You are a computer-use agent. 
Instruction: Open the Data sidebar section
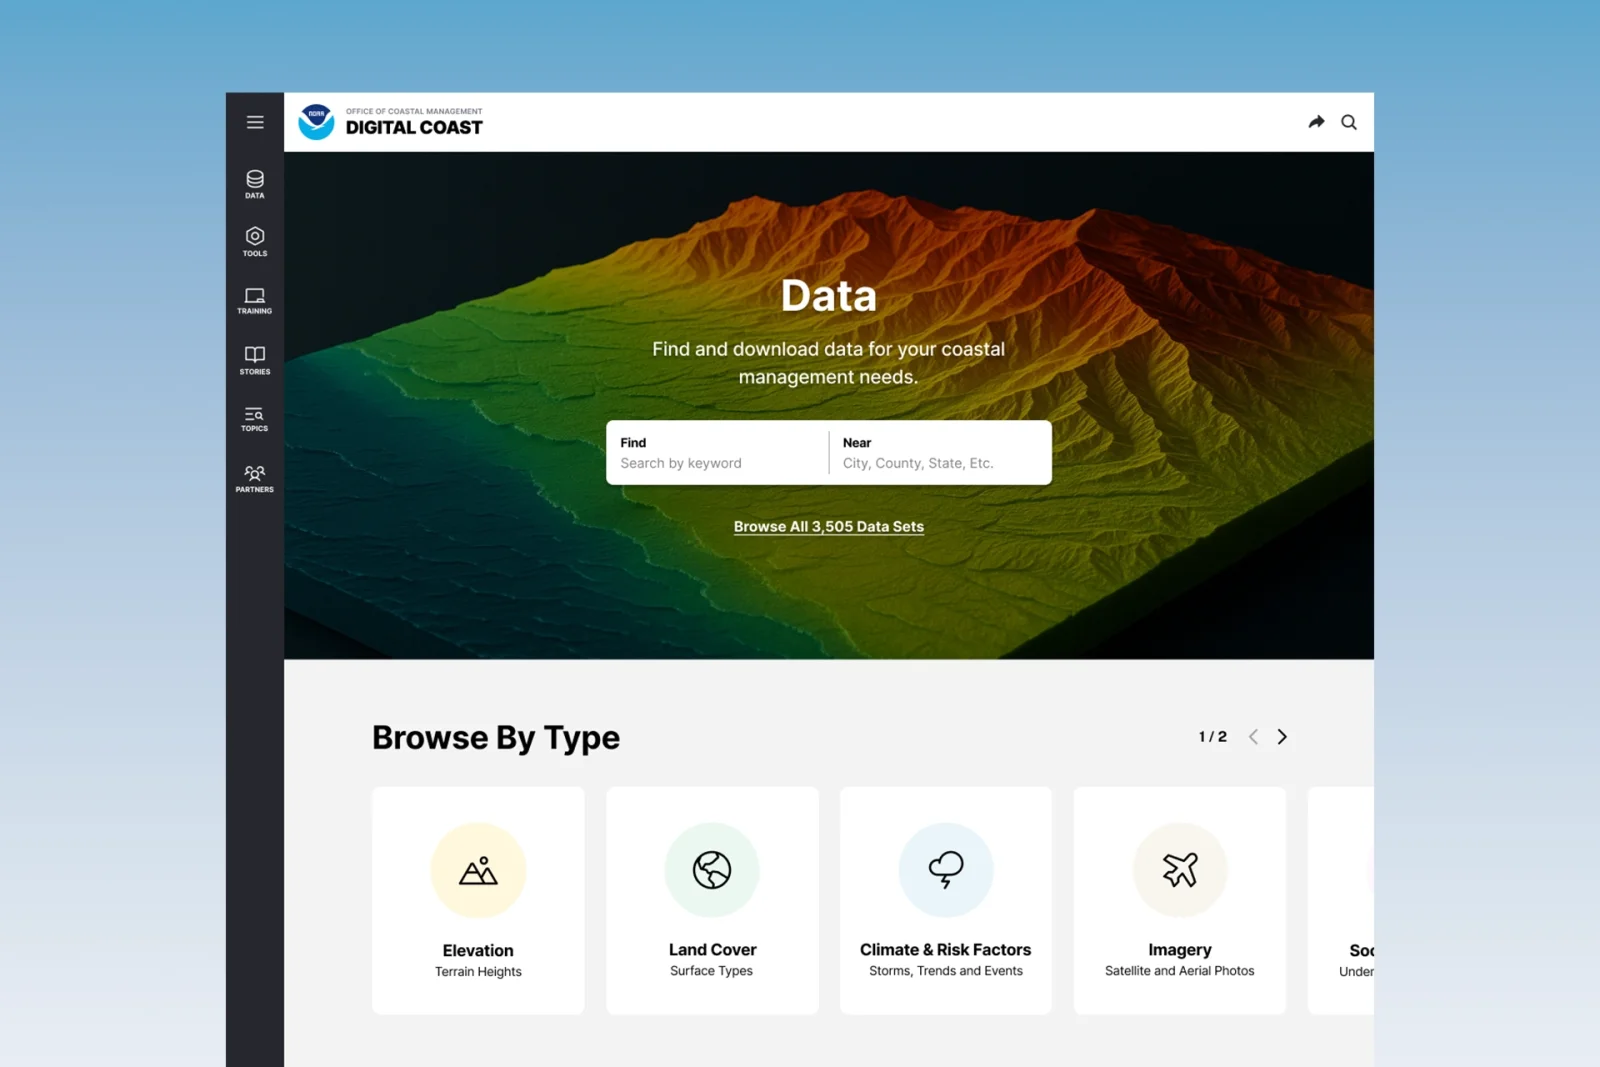255,184
